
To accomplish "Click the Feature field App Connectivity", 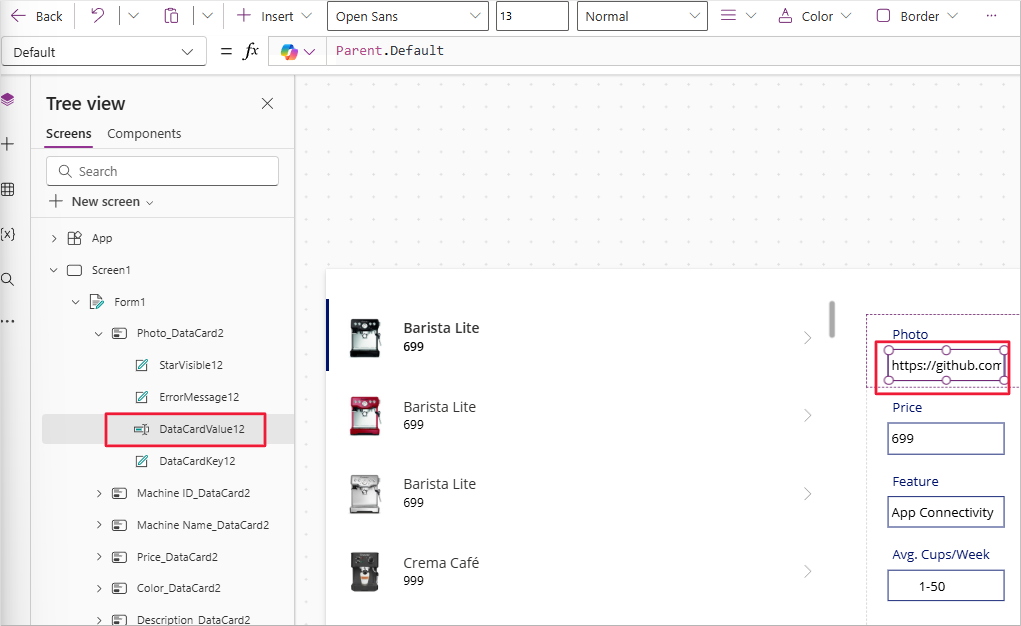I will point(945,512).
